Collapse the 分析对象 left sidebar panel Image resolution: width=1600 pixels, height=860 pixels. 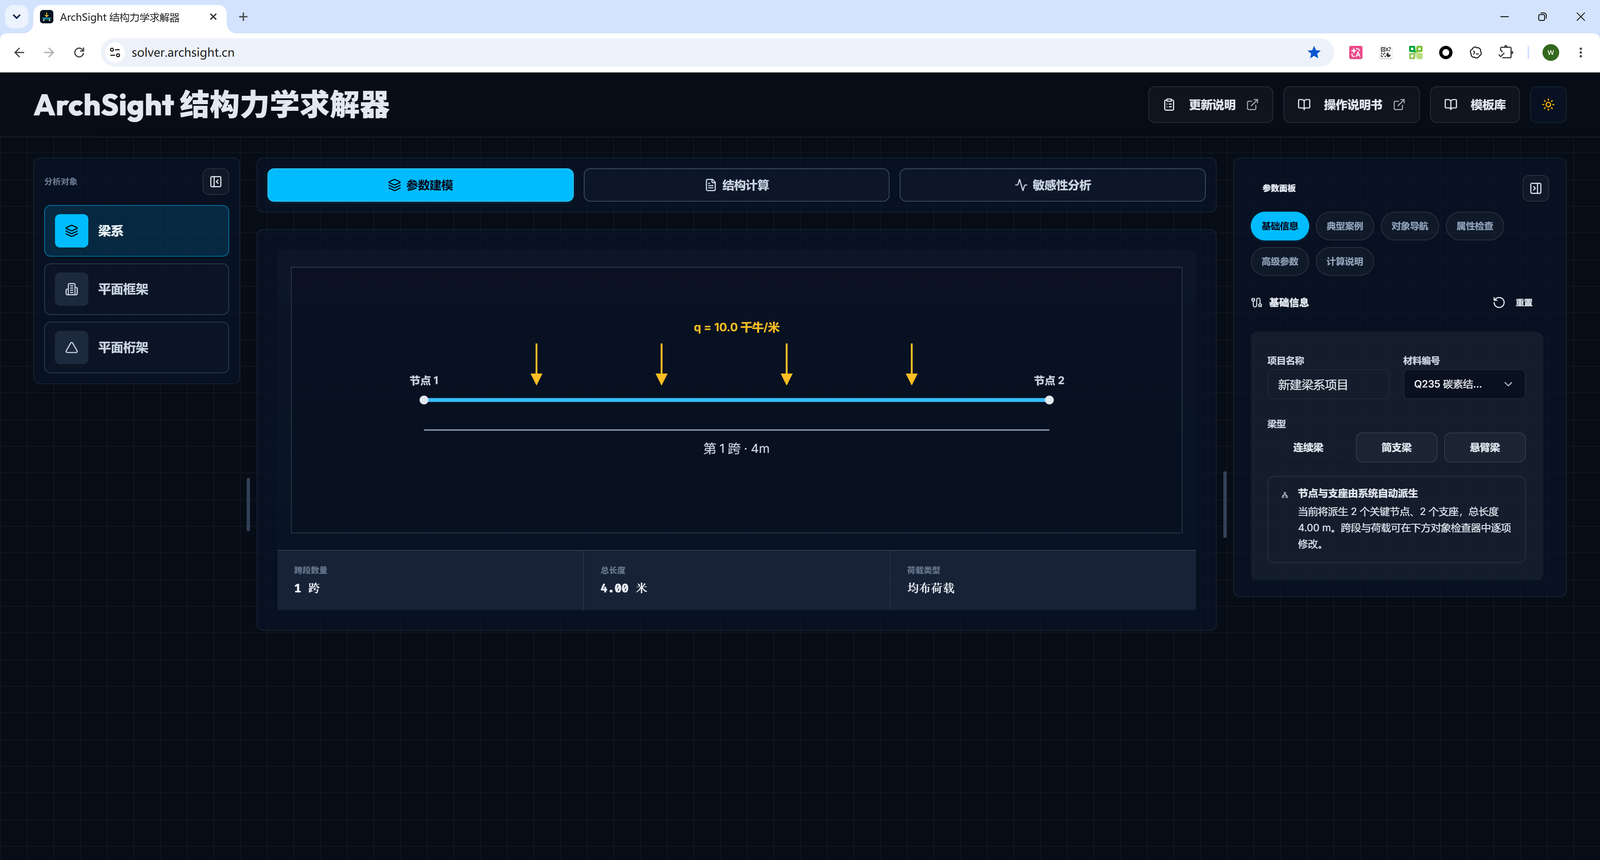216,182
